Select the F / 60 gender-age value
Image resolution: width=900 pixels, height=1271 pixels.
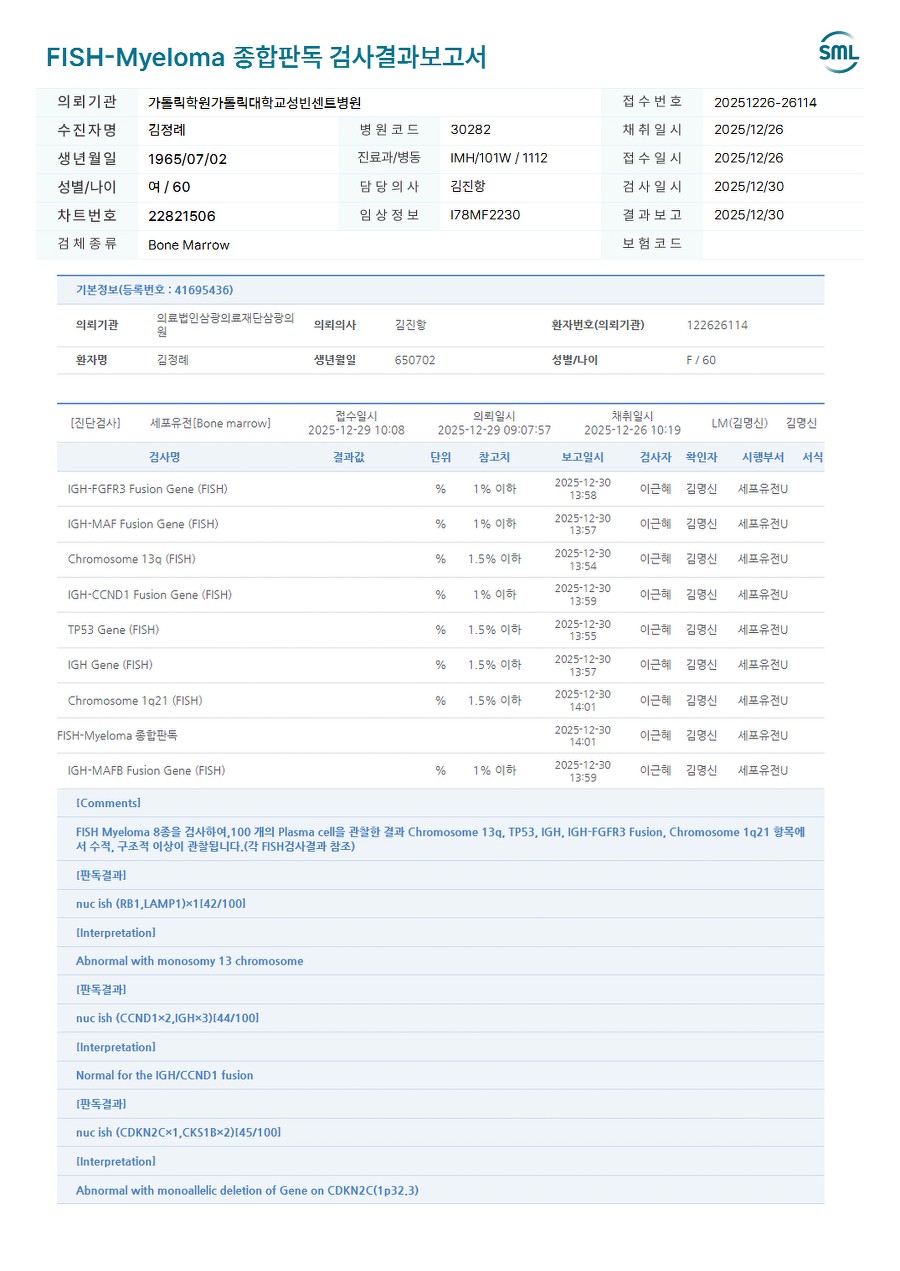701,360
